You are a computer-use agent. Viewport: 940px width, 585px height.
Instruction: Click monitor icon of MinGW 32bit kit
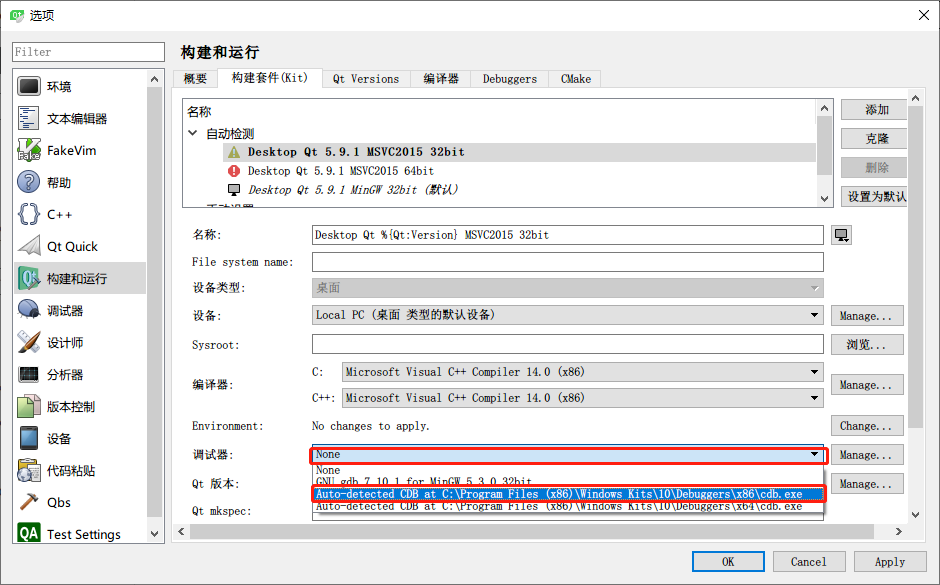click(234, 190)
